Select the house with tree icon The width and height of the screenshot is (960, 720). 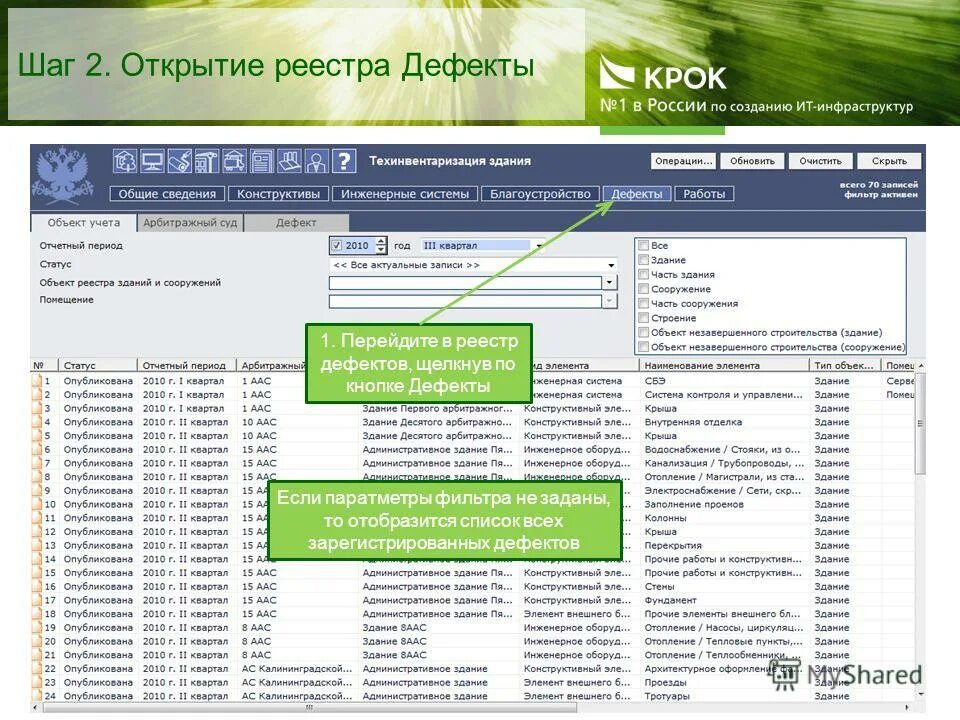pyautogui.click(x=125, y=162)
